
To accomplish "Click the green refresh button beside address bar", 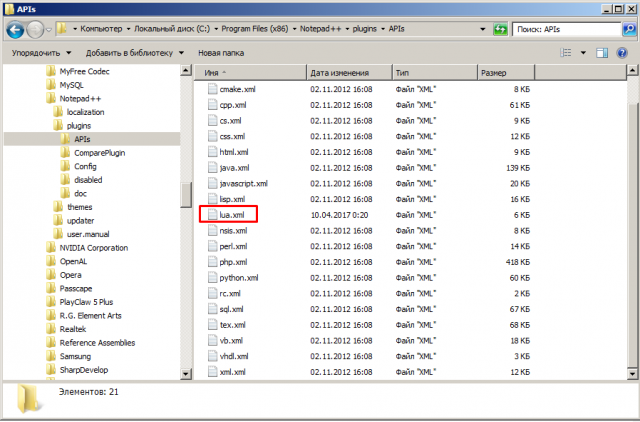I will (x=498, y=30).
